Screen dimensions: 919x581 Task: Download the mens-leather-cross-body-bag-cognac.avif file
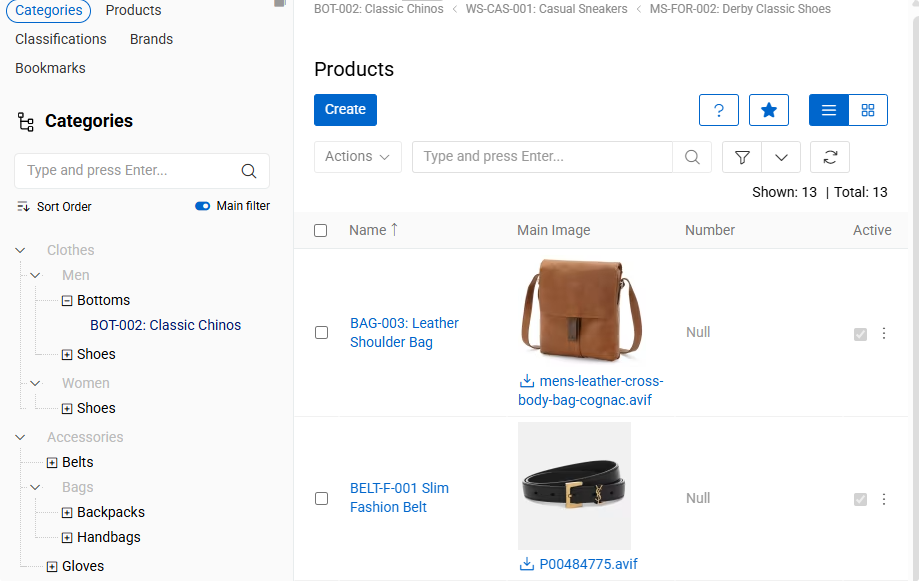(527, 381)
